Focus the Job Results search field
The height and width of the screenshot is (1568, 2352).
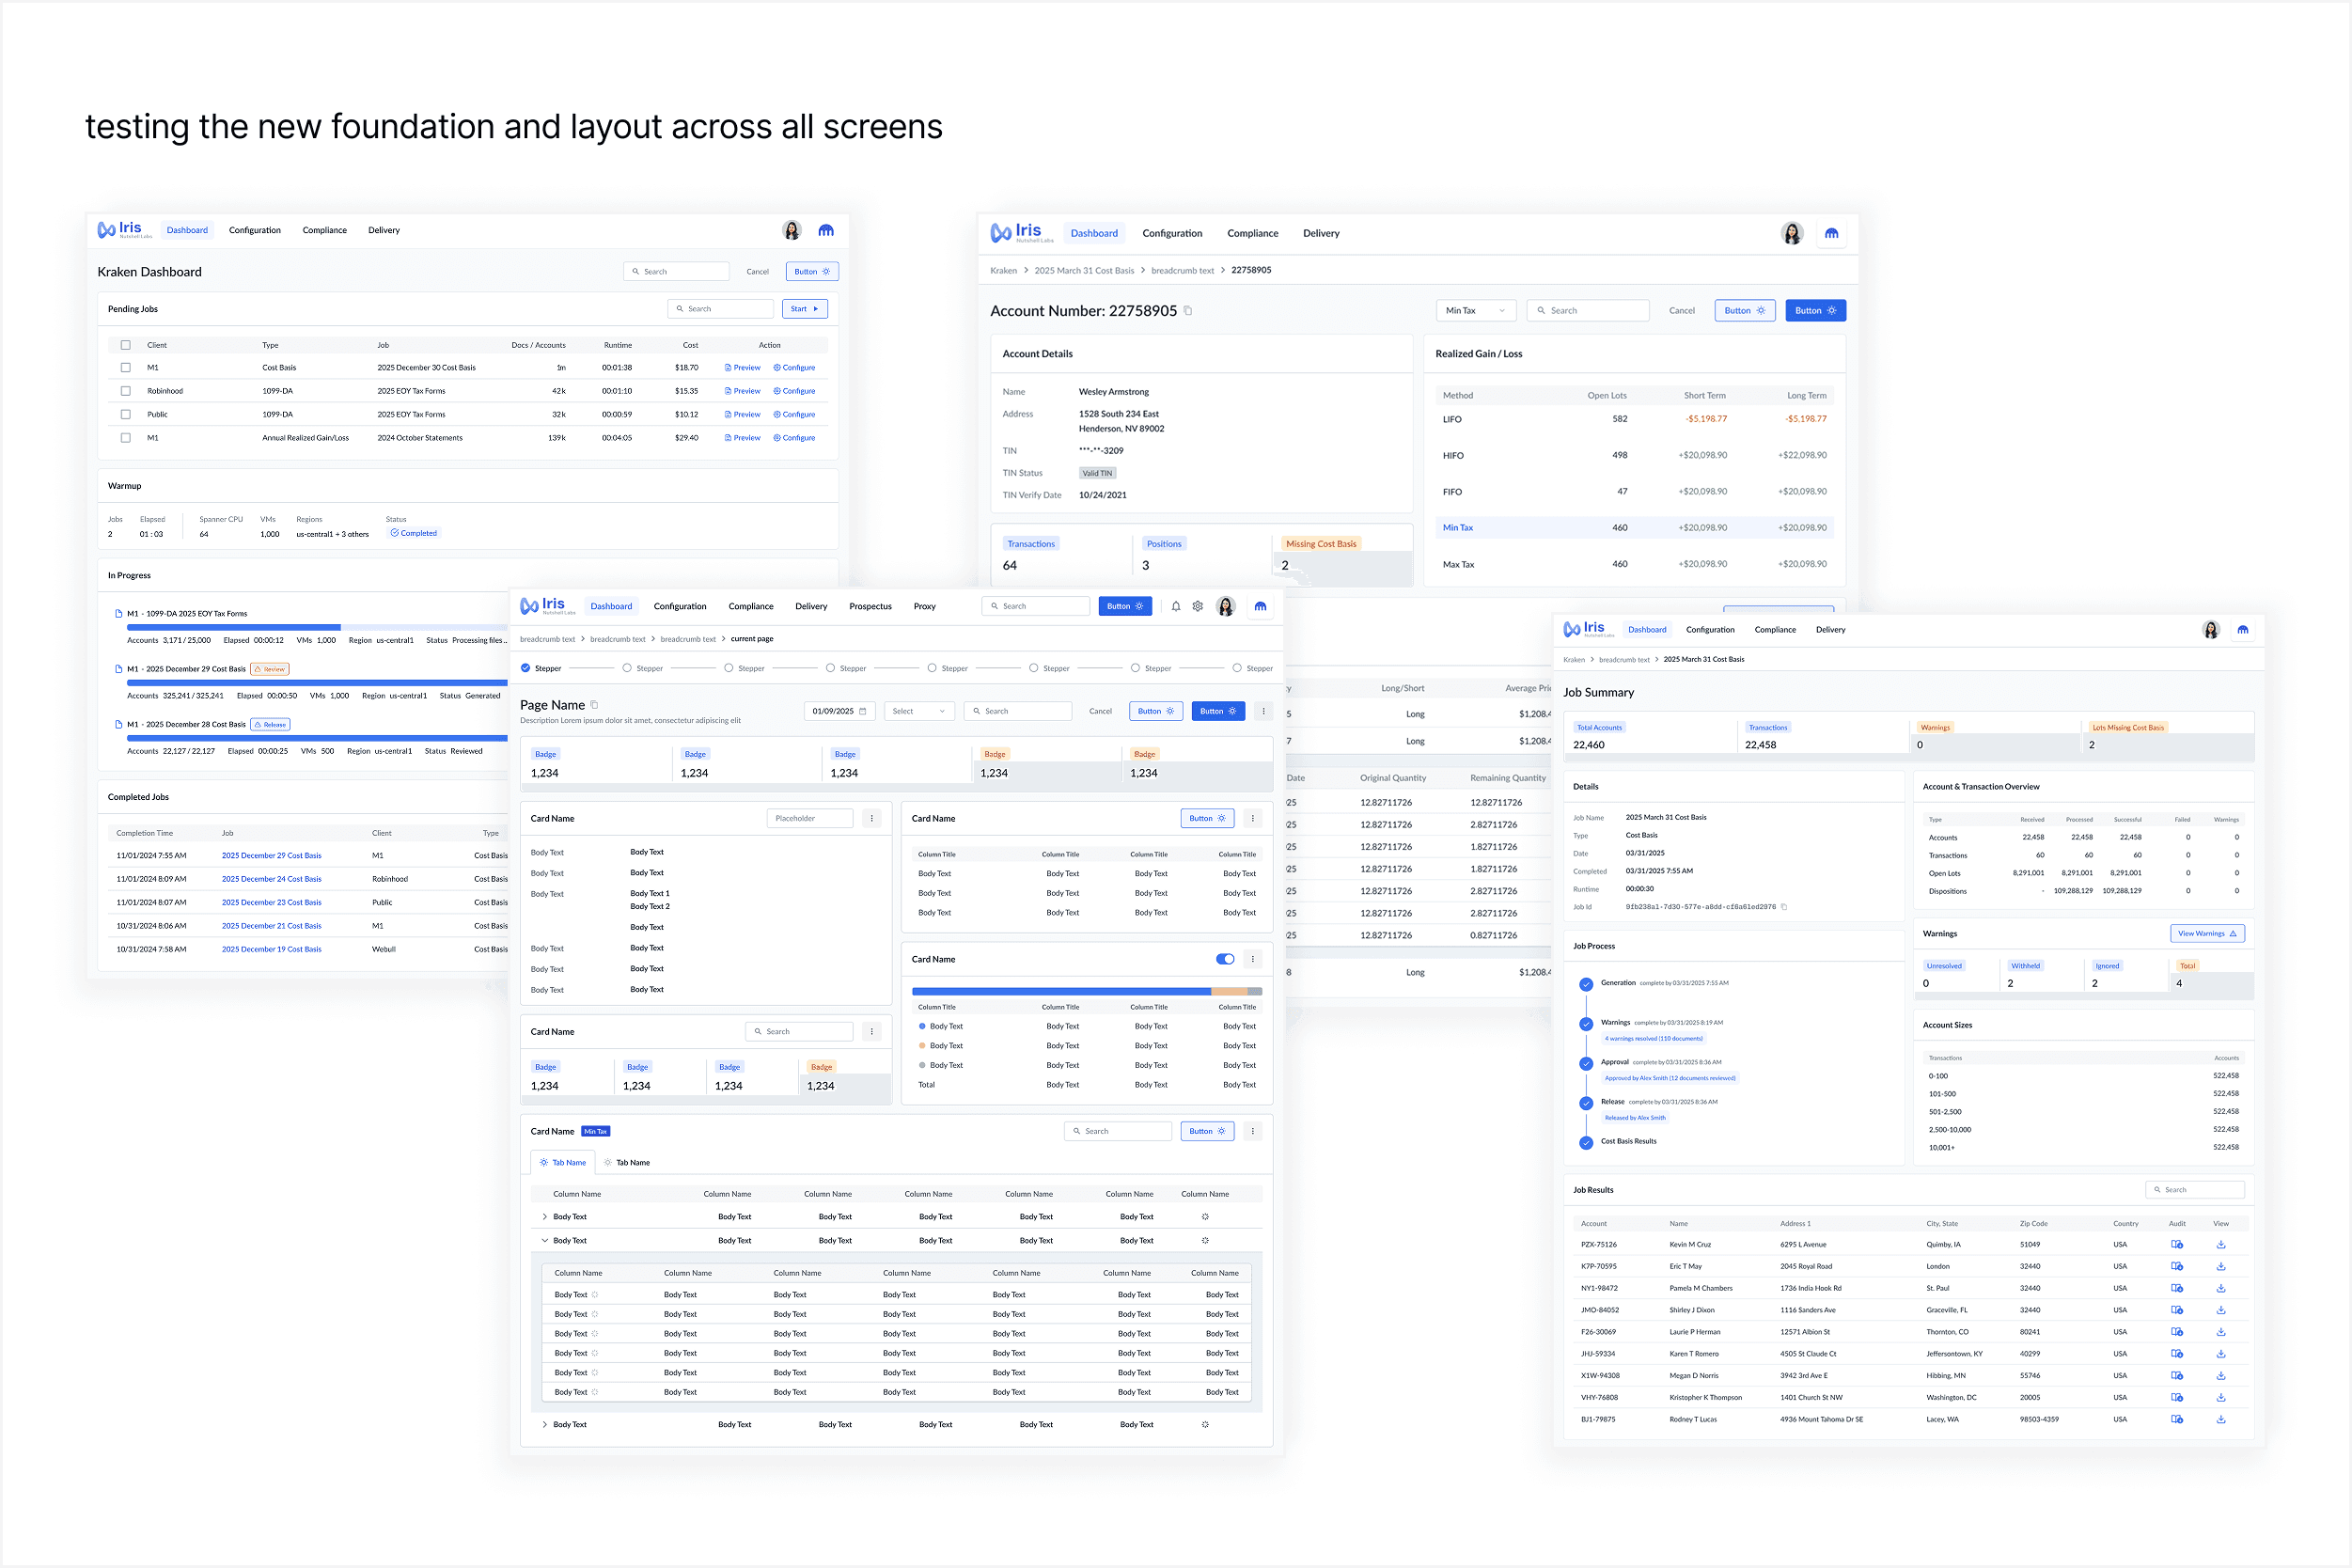click(2195, 1190)
